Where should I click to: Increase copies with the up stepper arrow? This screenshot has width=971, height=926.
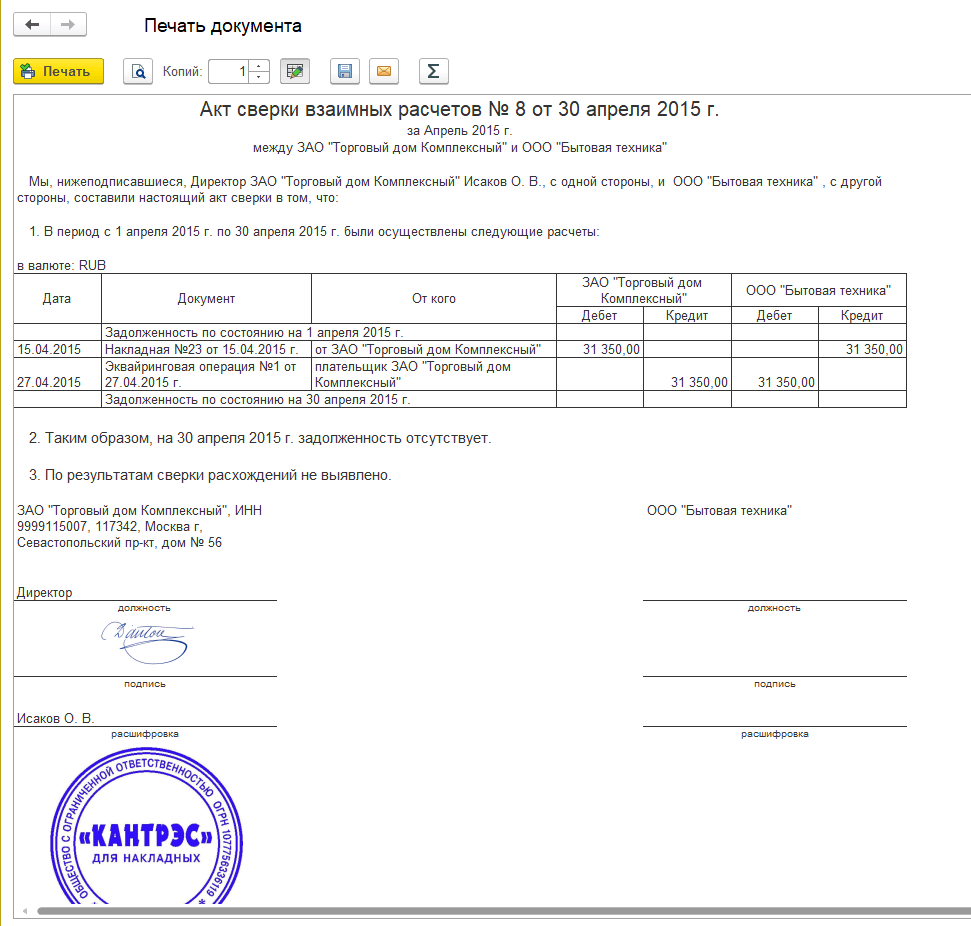(x=259, y=66)
